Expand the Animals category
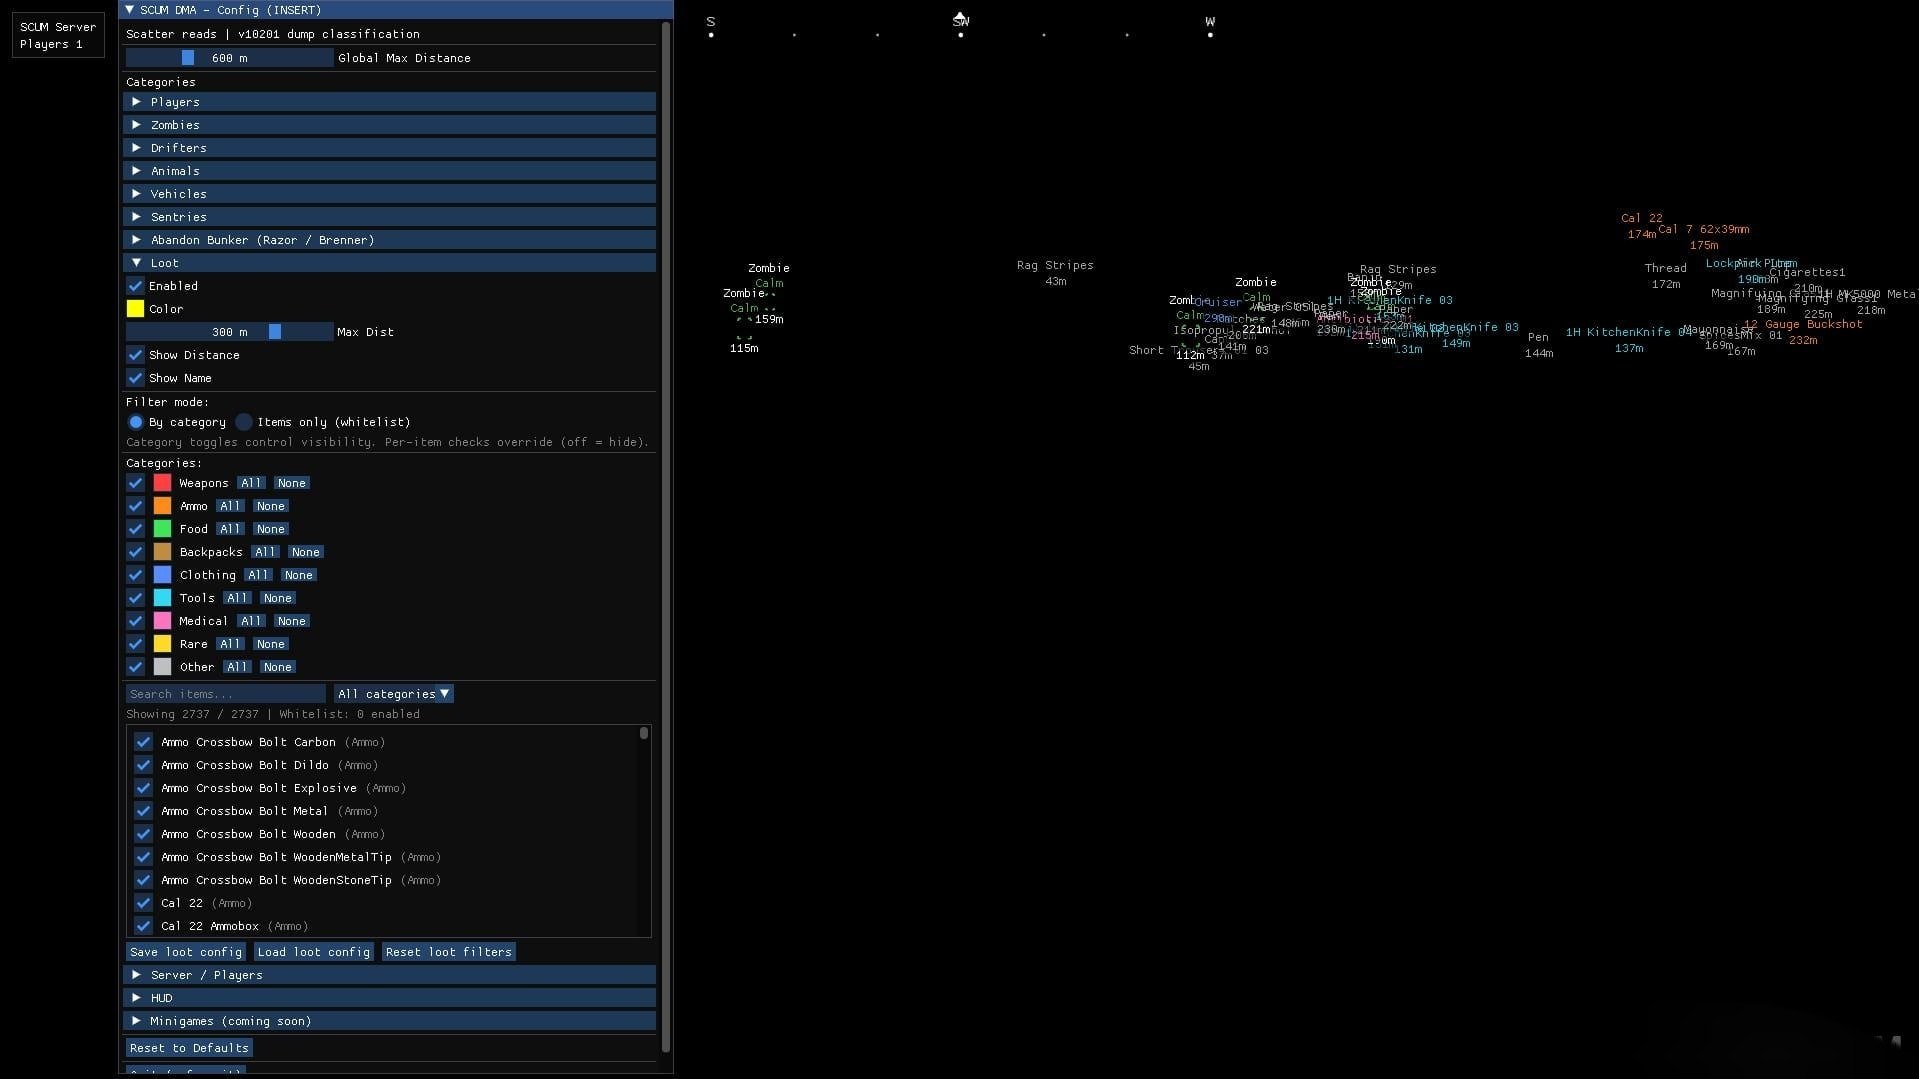 pos(389,171)
